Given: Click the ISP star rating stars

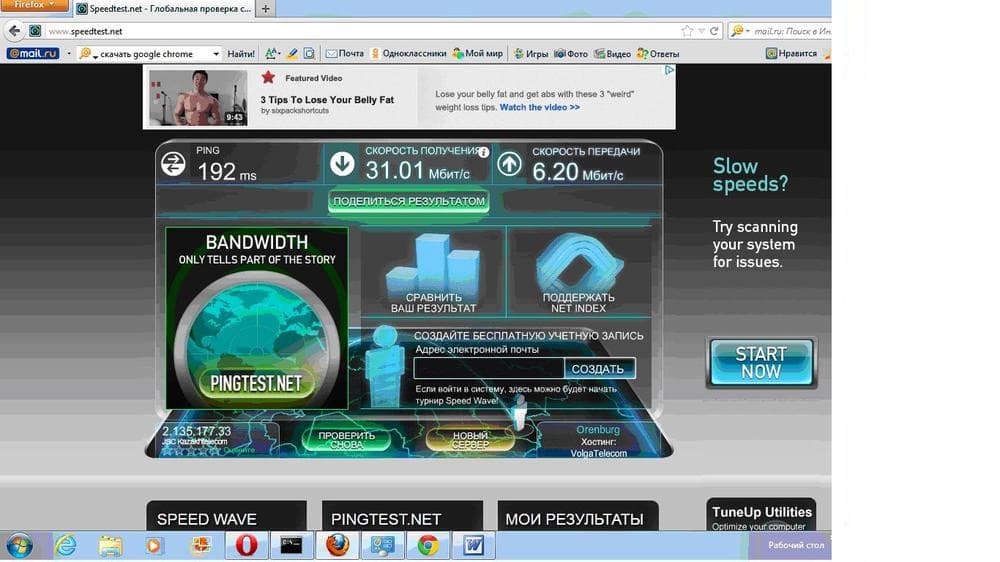Looking at the screenshot, I should coord(191,451).
